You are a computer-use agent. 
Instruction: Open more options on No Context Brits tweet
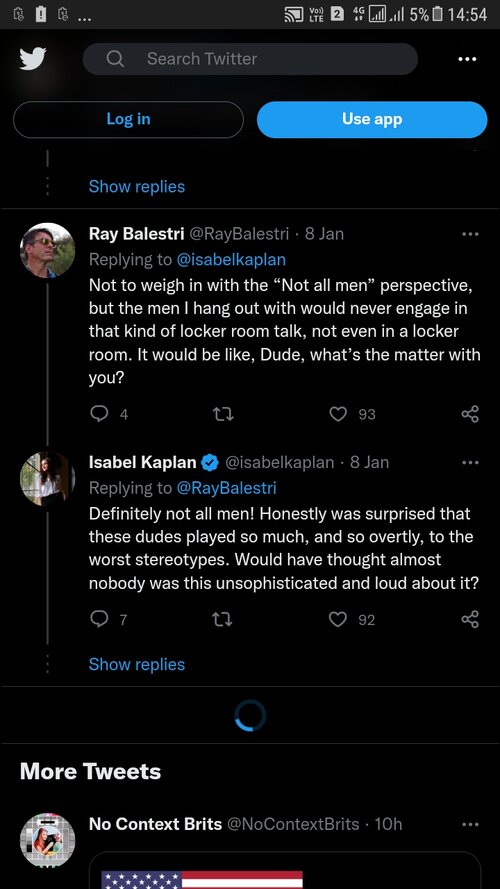click(470, 824)
